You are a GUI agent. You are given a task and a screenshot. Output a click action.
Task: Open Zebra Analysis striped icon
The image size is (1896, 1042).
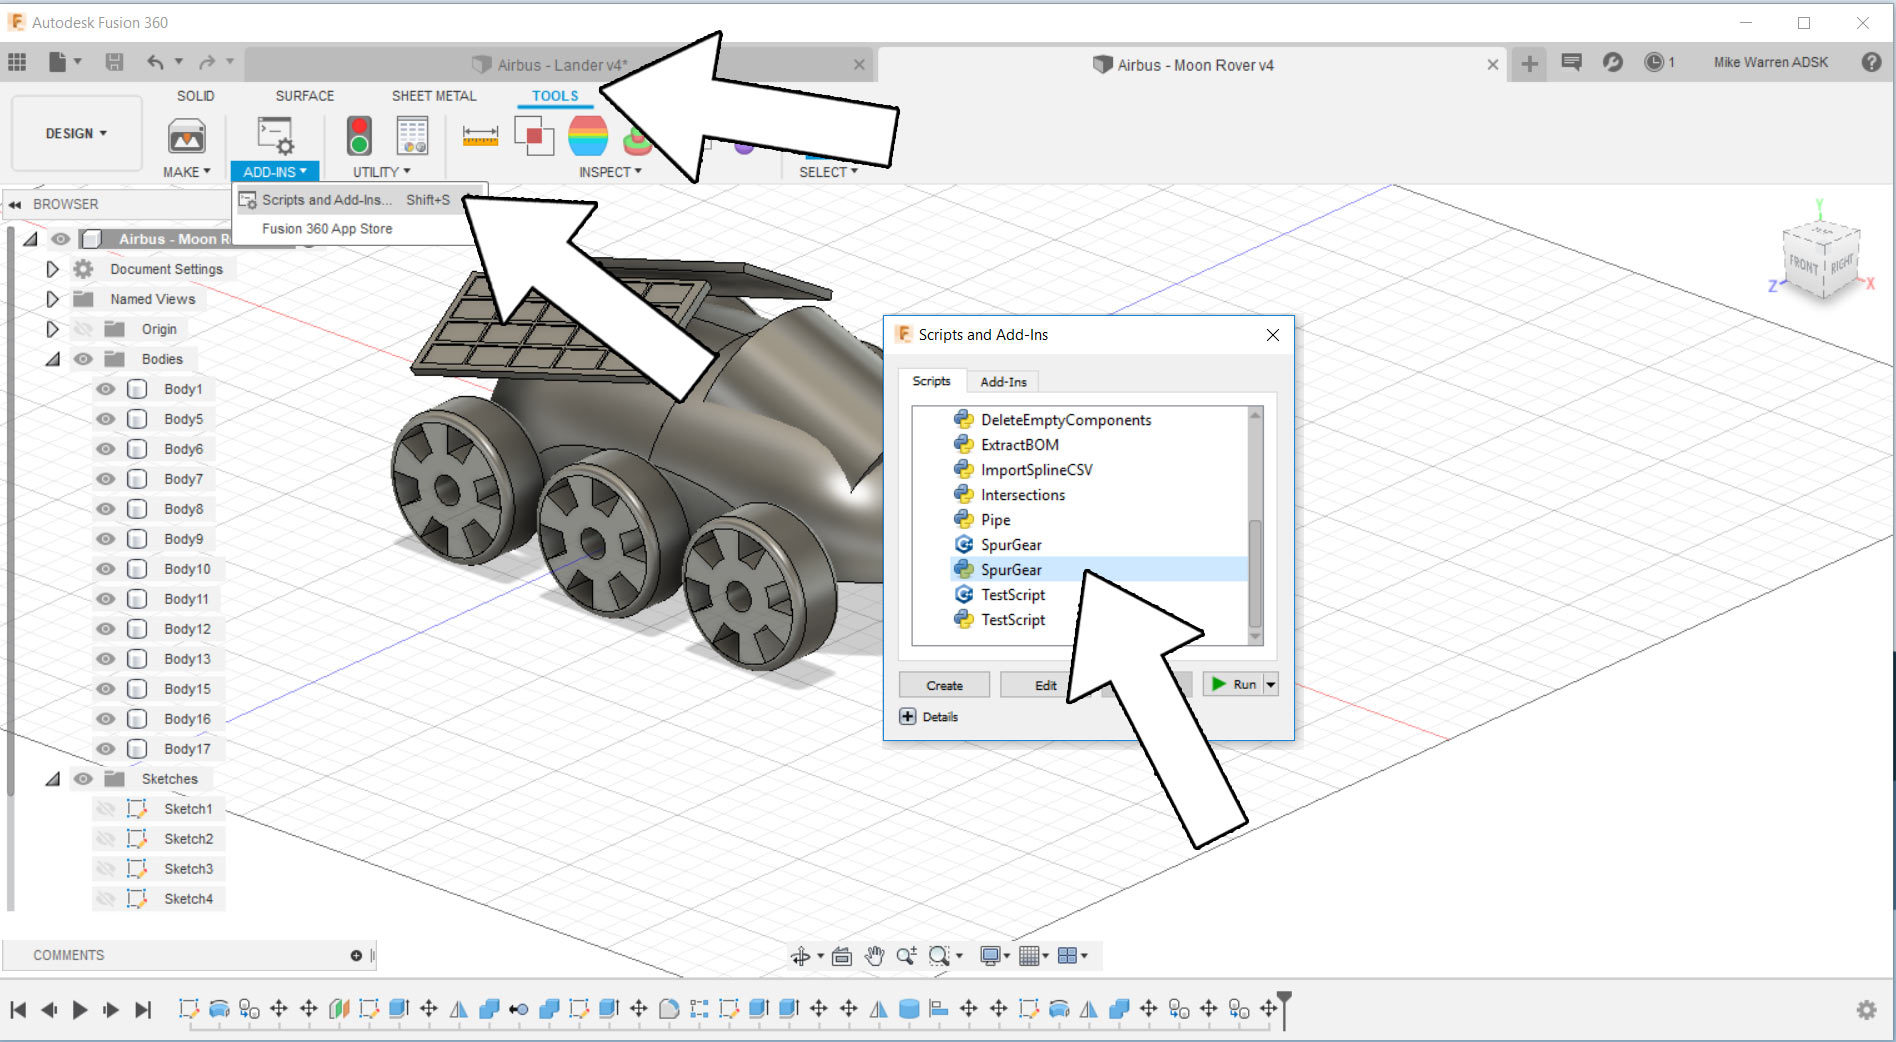(x=588, y=136)
